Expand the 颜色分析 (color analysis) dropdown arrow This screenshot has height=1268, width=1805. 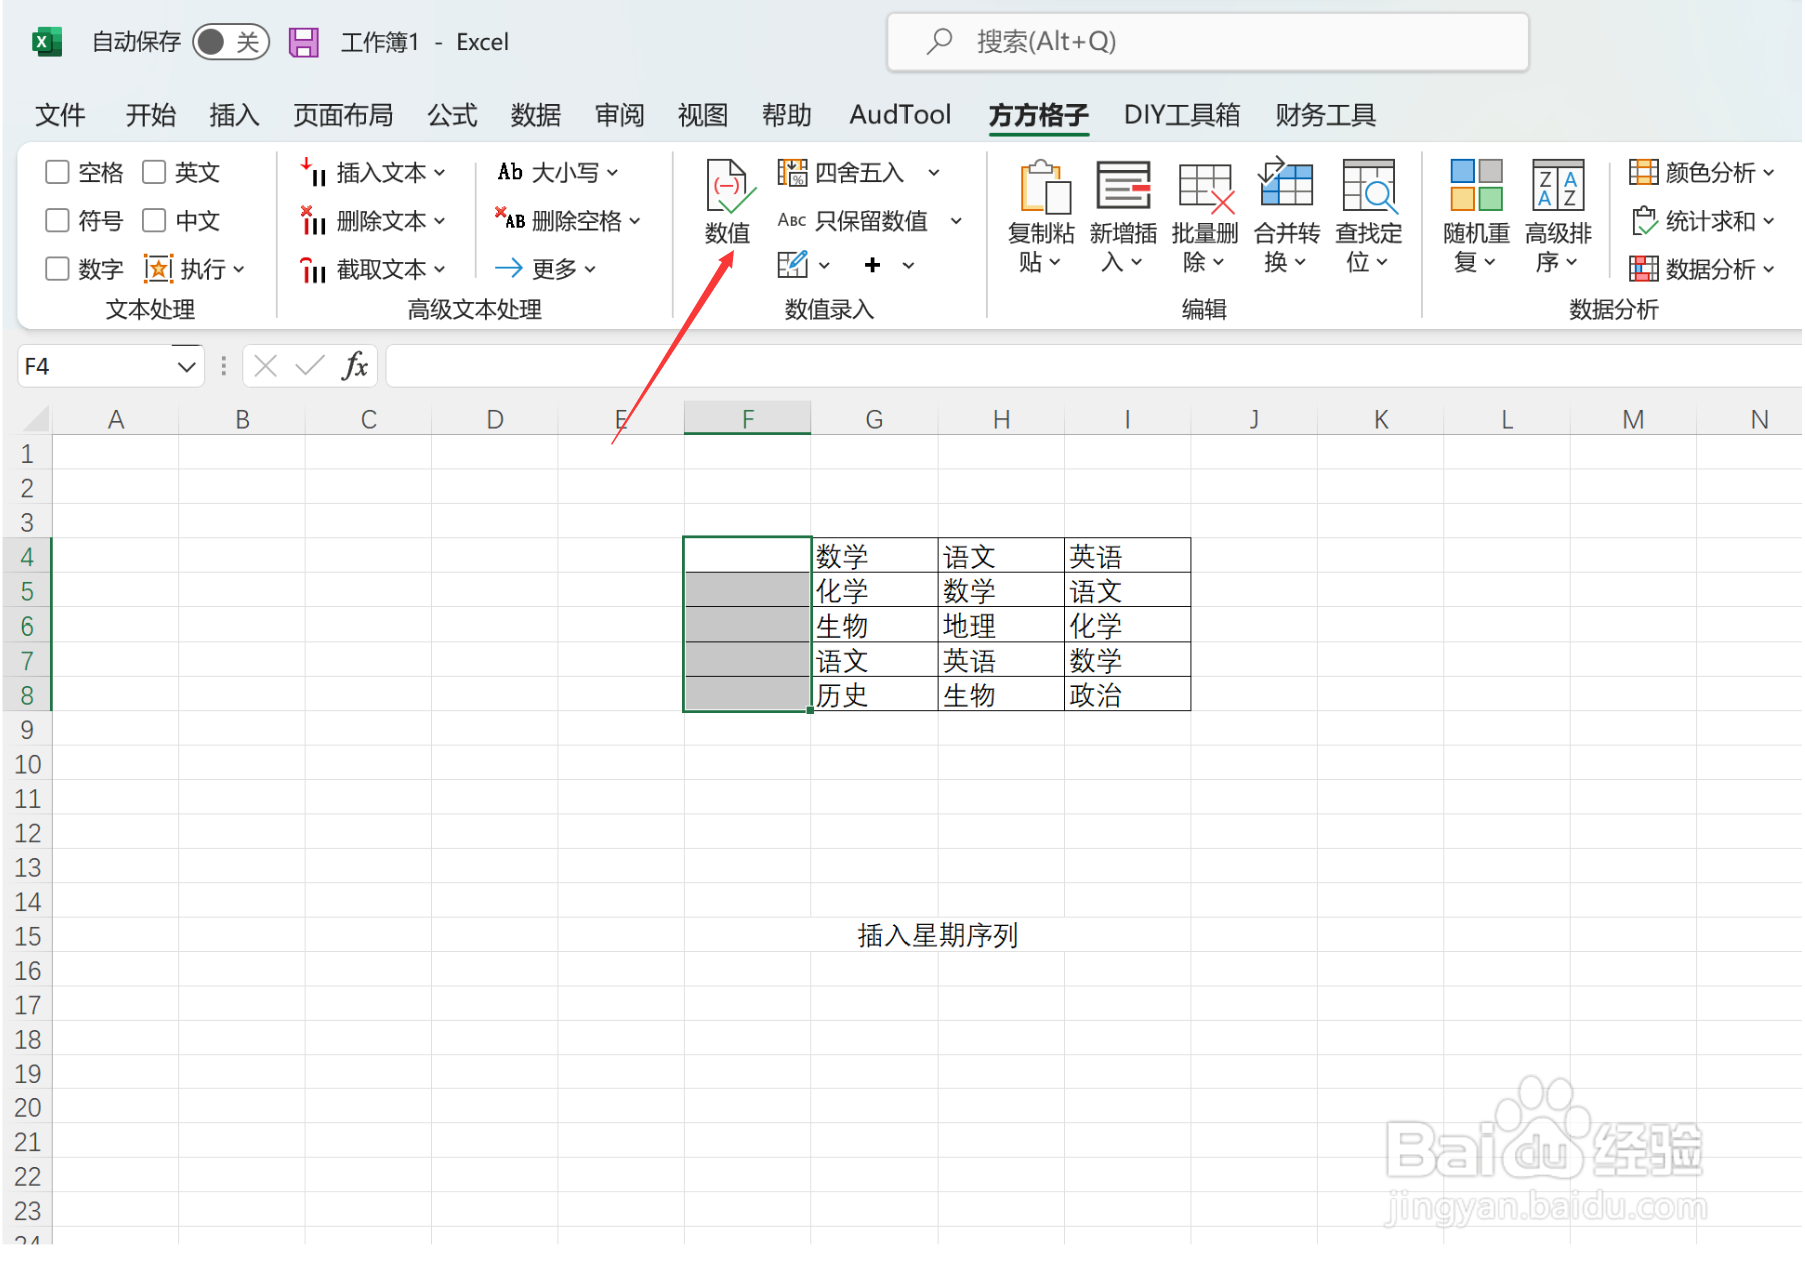click(1769, 173)
